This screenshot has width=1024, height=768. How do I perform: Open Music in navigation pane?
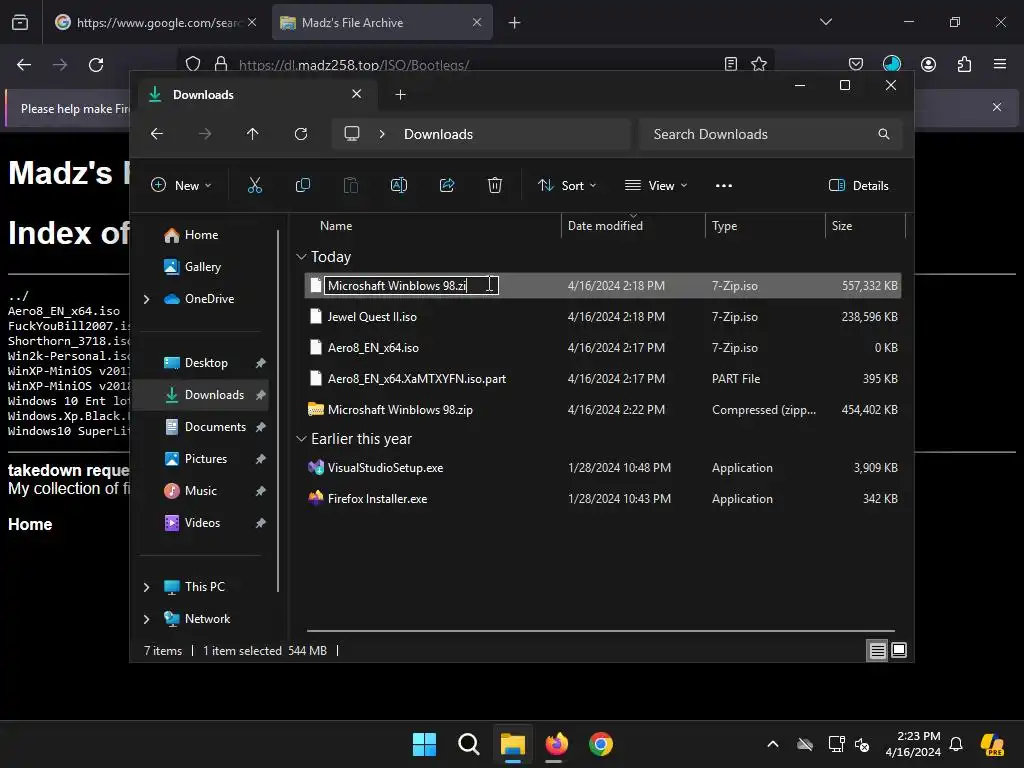[x=200, y=491]
